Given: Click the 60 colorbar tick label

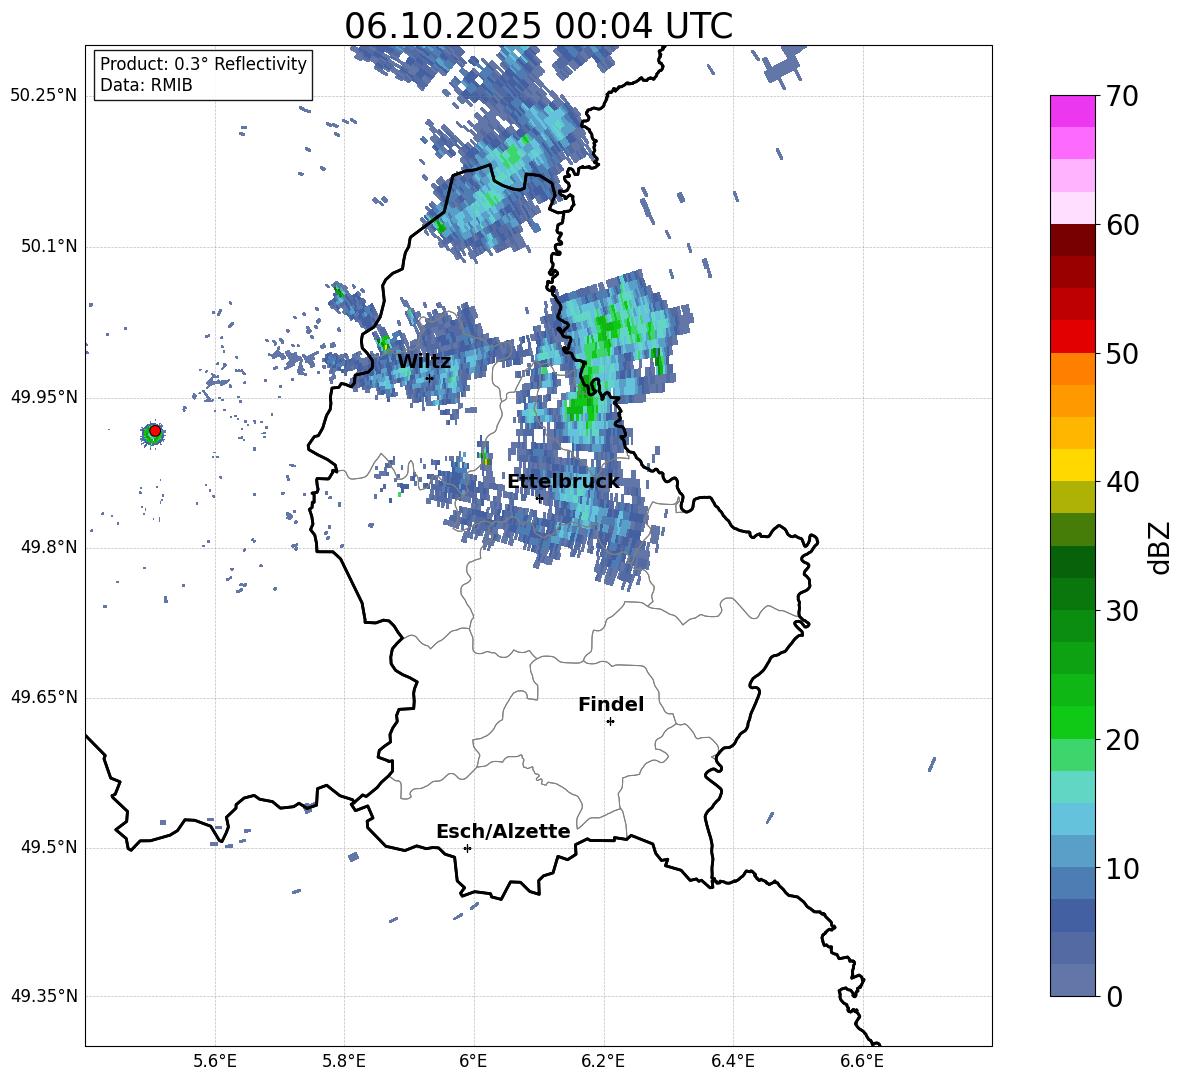Looking at the screenshot, I should [x=1122, y=225].
